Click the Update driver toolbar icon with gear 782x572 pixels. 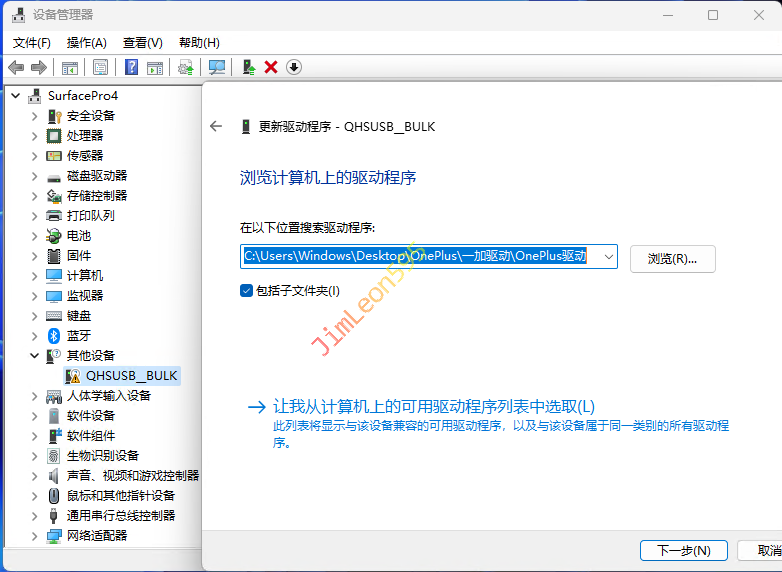tap(185, 67)
